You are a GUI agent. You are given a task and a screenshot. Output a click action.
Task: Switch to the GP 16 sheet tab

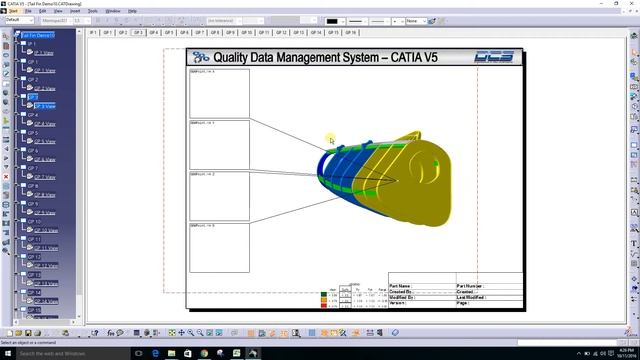351,32
